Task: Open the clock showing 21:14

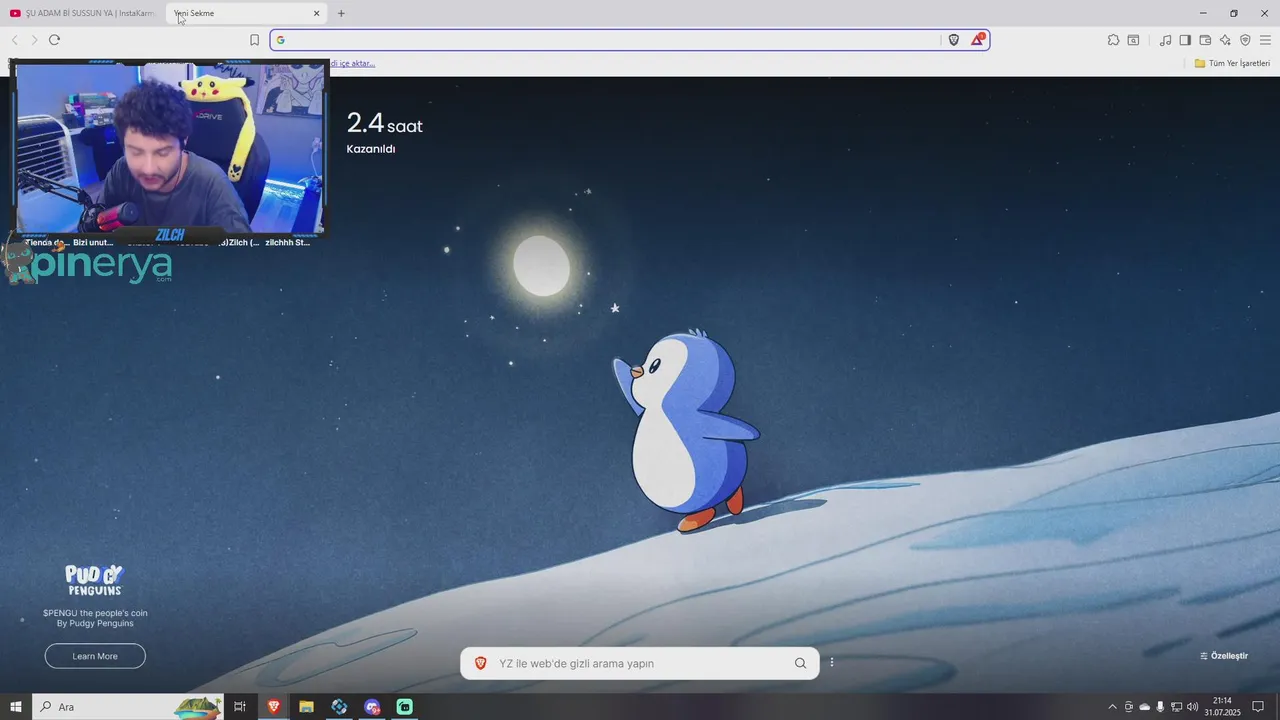Action: [1222, 707]
